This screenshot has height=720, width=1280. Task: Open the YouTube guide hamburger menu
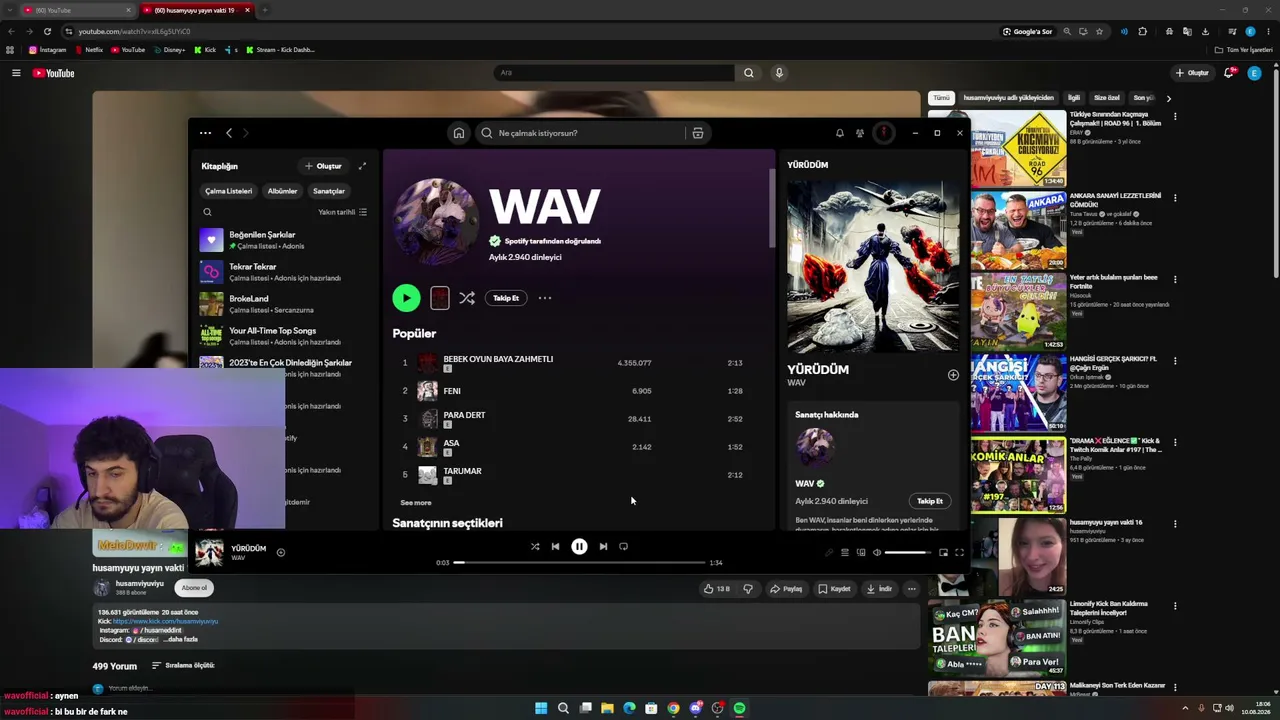click(16, 73)
